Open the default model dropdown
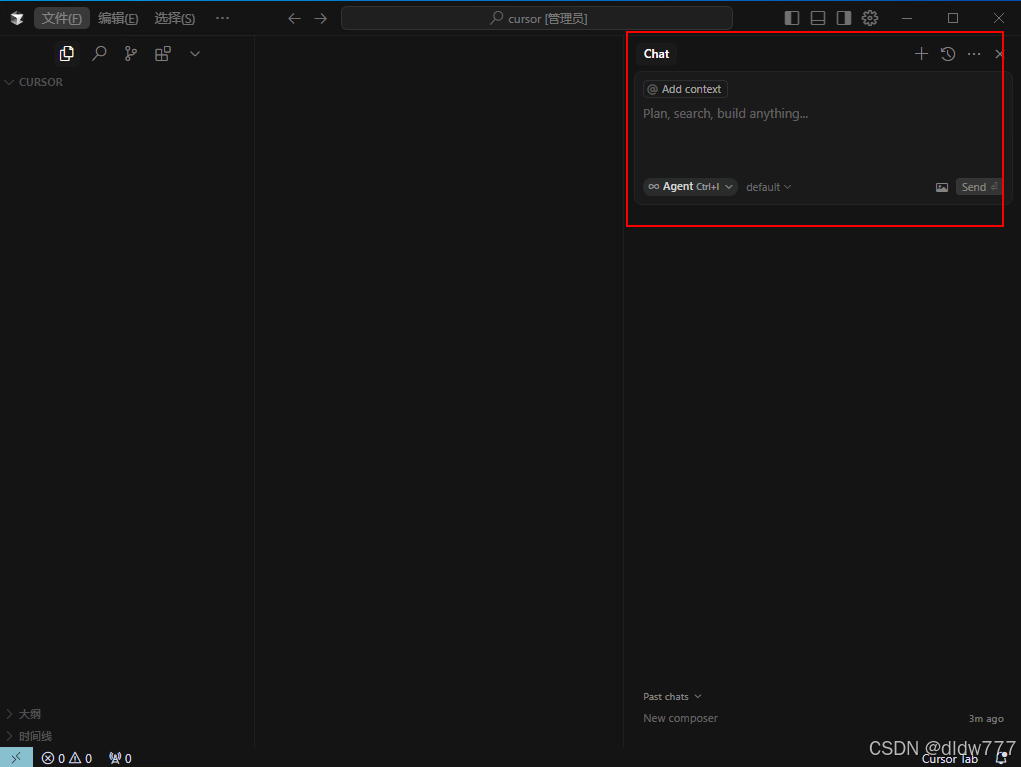Image resolution: width=1021 pixels, height=767 pixels. [x=768, y=187]
